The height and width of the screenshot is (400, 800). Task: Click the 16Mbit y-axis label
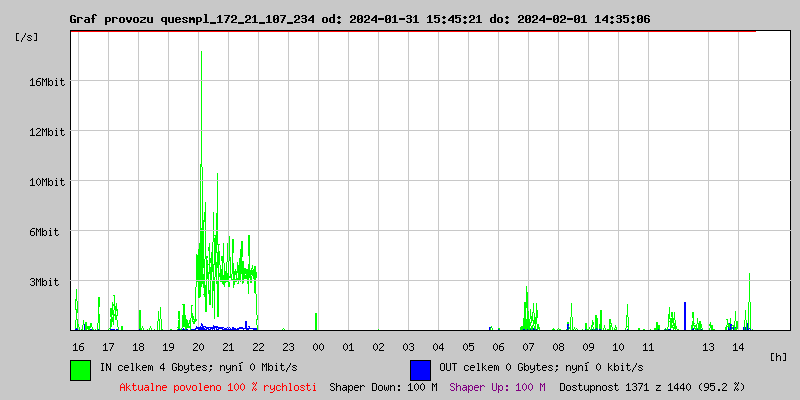pyautogui.click(x=47, y=82)
